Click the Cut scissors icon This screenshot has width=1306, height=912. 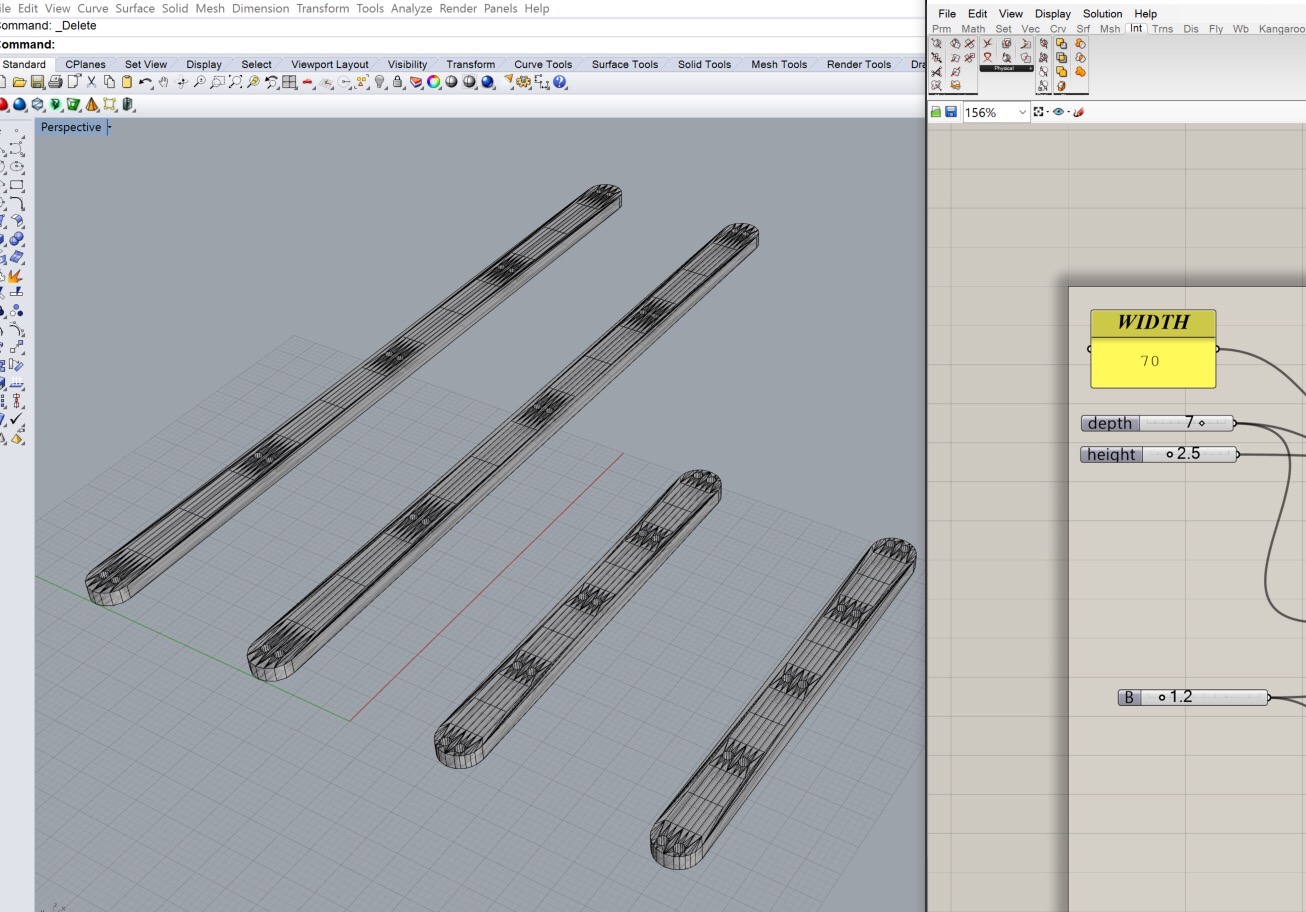91,82
